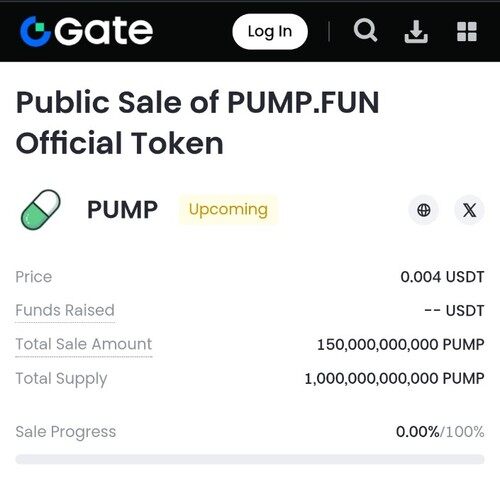Screen dimensions: 500x501
Task: Click the PUMP token name
Action: [x=122, y=210]
